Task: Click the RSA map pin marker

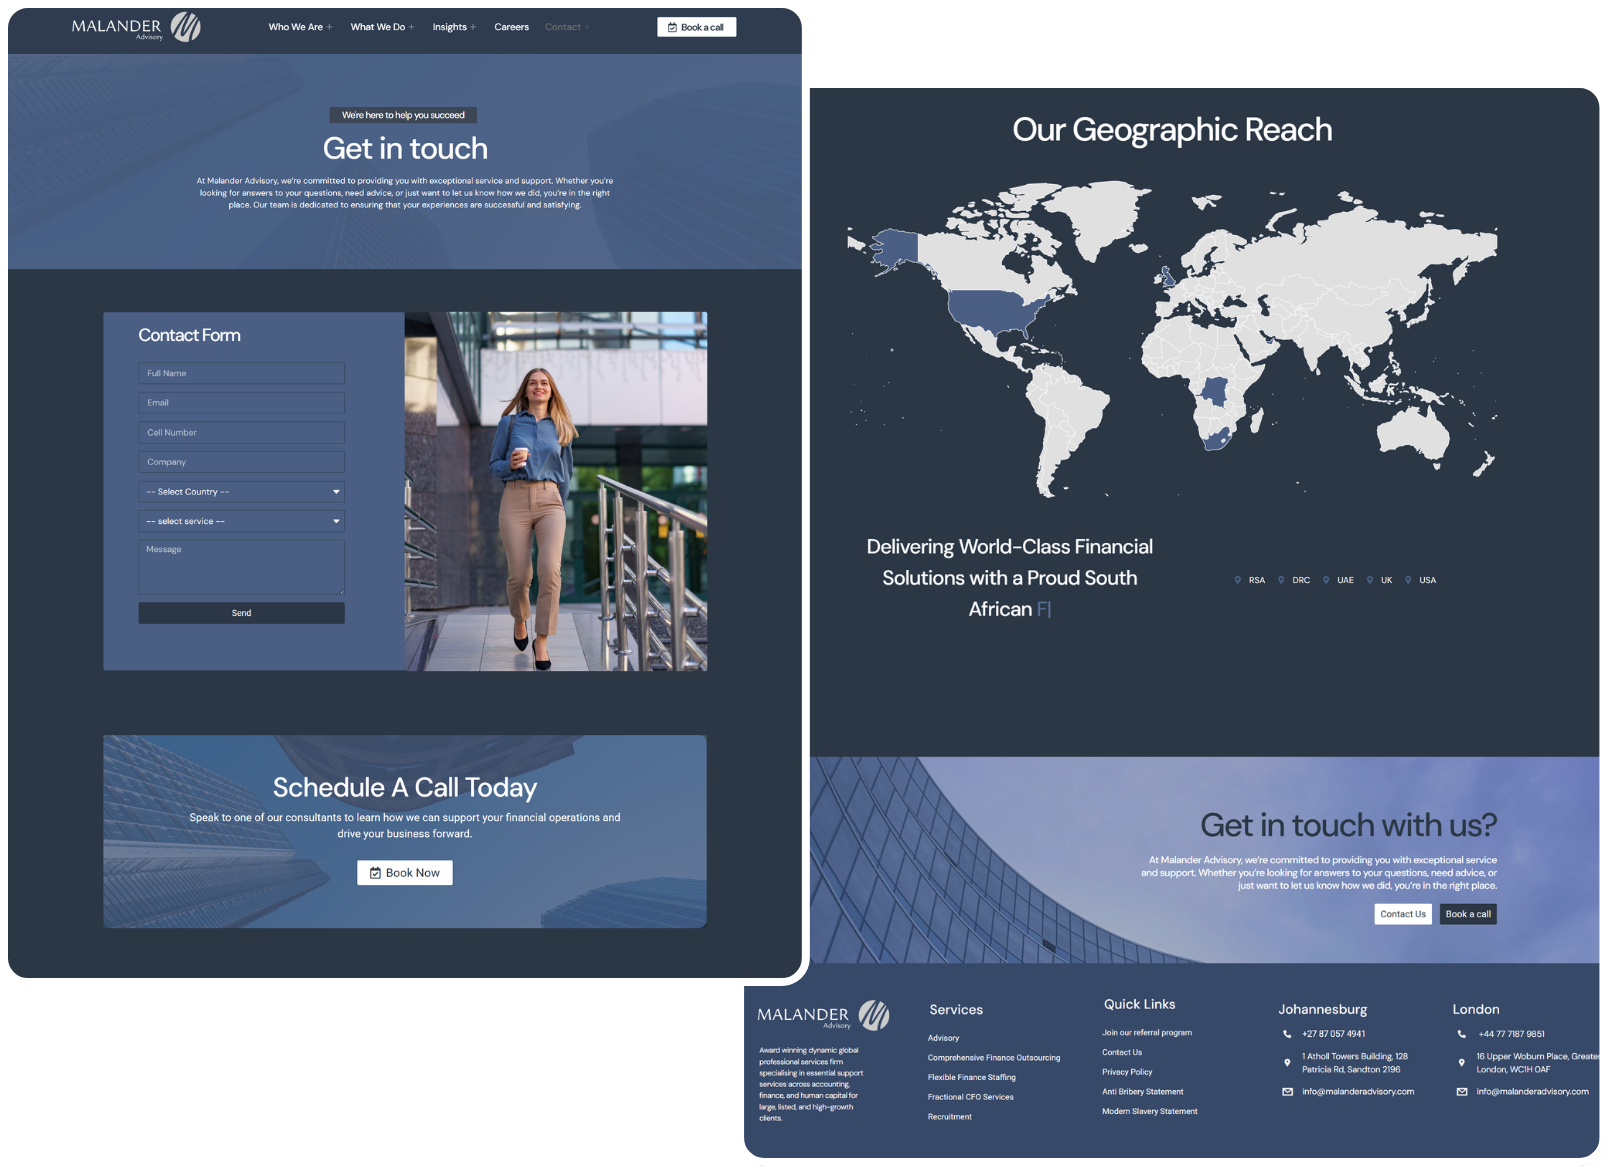Action: coord(1238,580)
